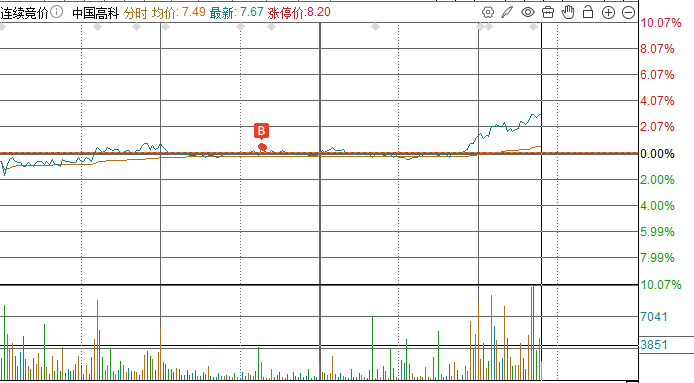The height and width of the screenshot is (383, 694).
Task: Zoom in with the plus icon
Action: click(609, 12)
